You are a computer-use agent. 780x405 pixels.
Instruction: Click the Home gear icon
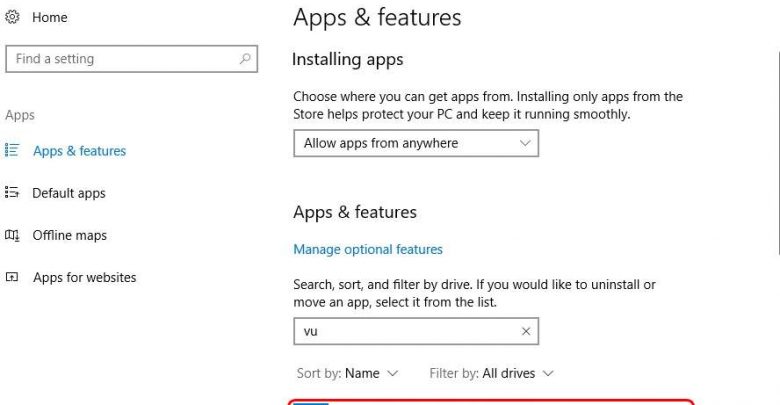tap(13, 17)
